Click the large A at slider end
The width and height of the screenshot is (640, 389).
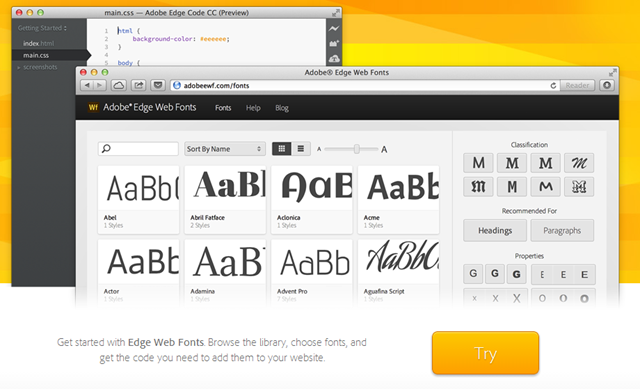[x=384, y=149]
